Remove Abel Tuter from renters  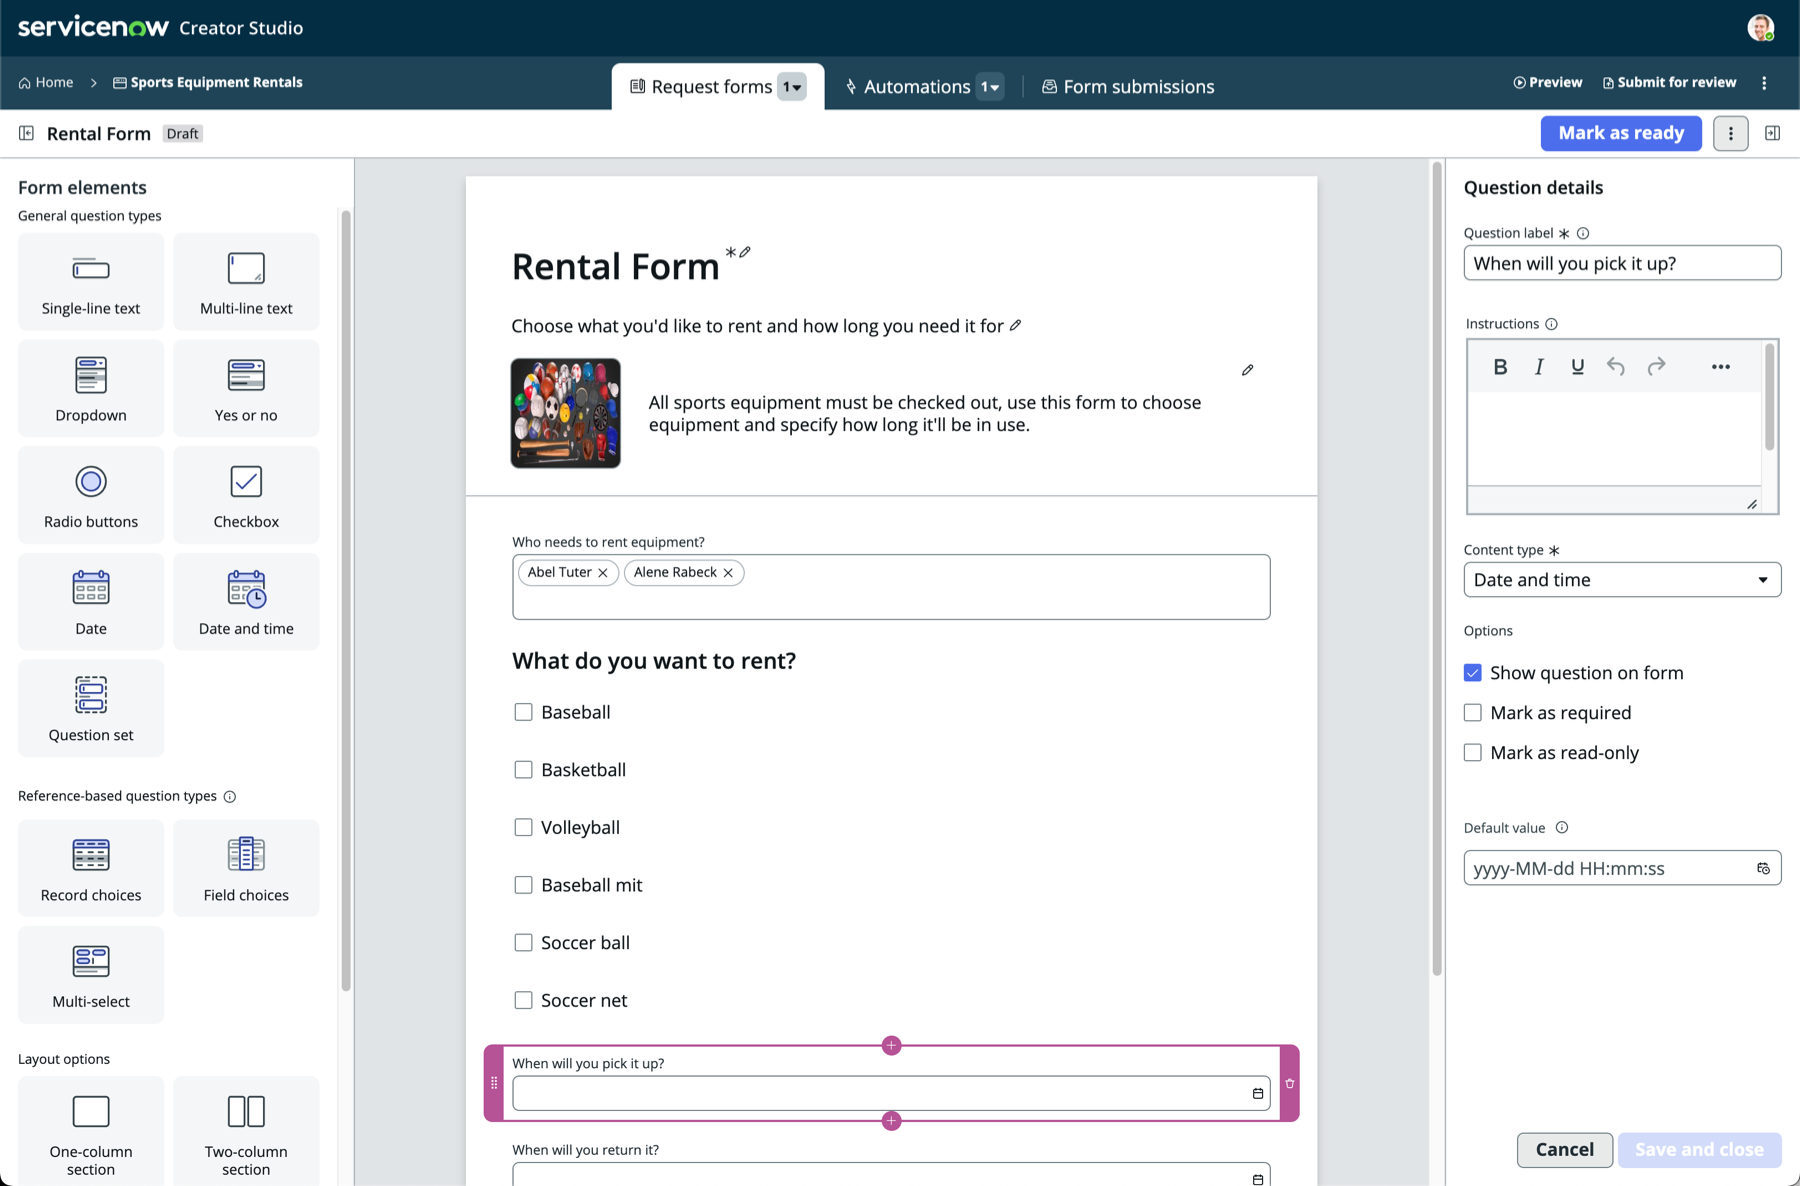point(603,573)
